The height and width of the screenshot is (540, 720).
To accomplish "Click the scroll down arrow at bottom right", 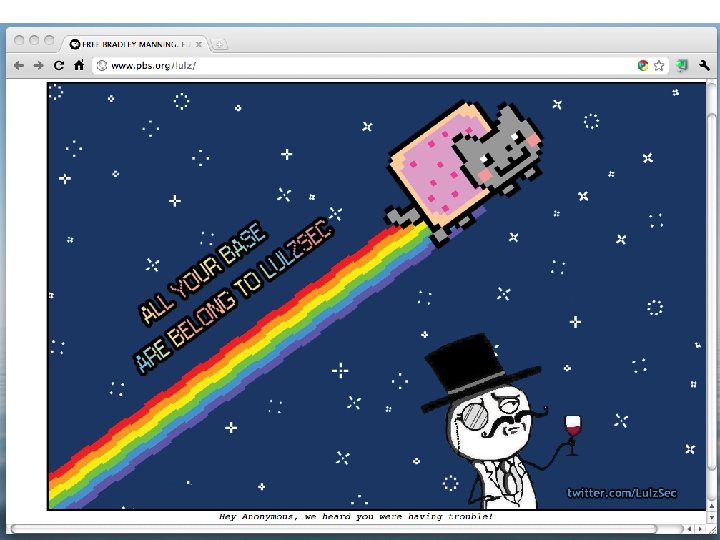I will [x=711, y=518].
